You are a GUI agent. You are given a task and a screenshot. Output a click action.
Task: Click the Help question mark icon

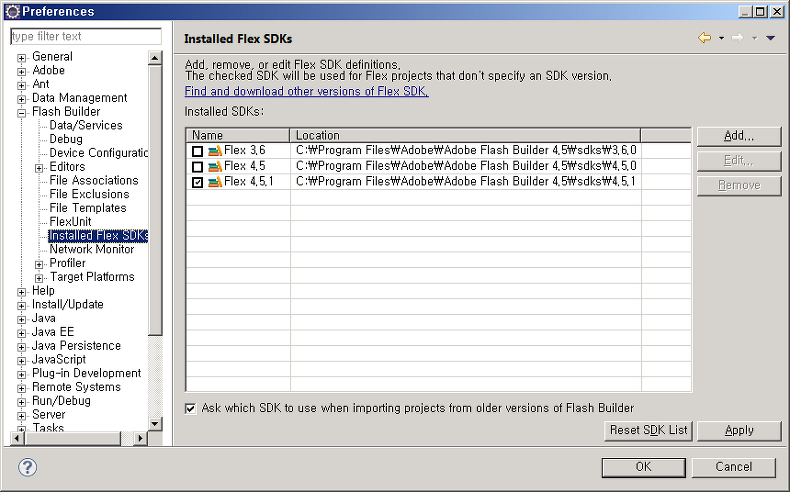27,467
